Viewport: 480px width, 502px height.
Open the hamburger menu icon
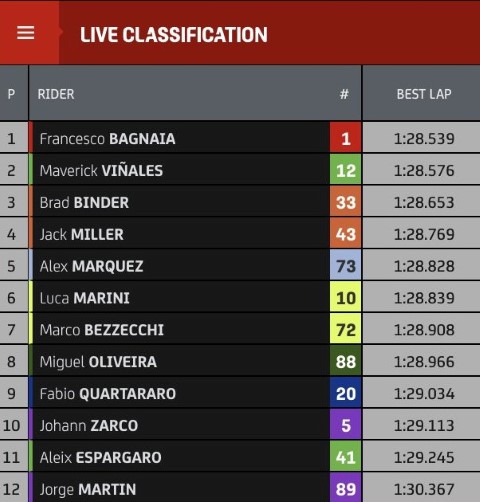26,33
